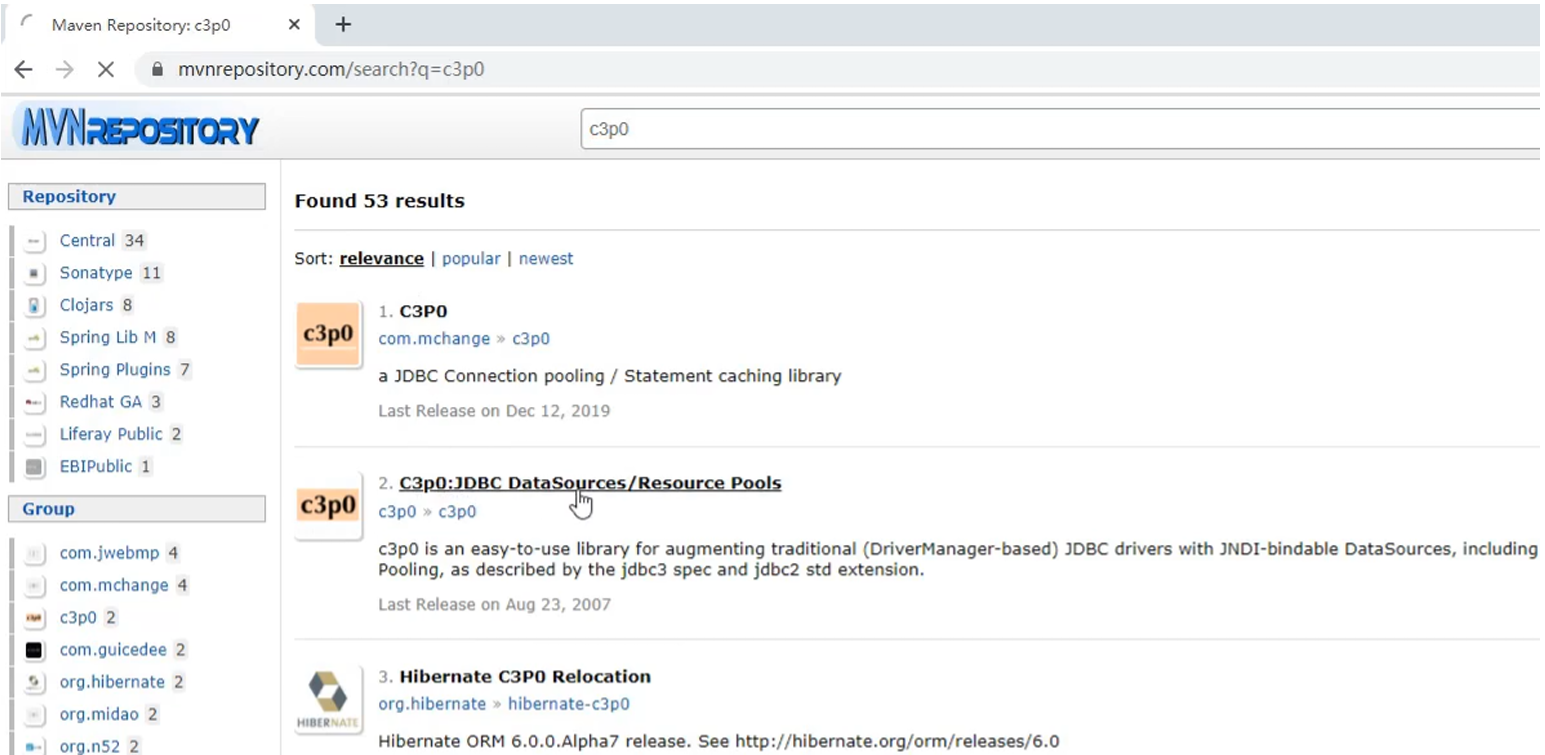Open a new tab with the plus button
Image resolution: width=1545 pixels, height=755 pixels.
tap(343, 24)
